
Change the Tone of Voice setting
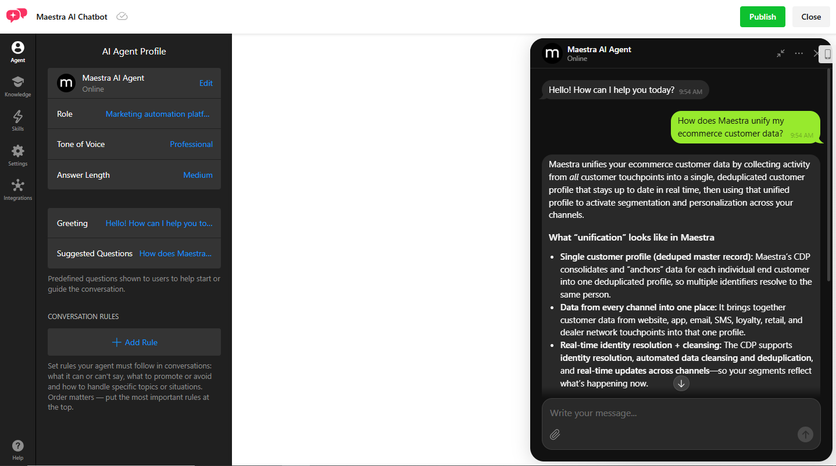coord(191,144)
